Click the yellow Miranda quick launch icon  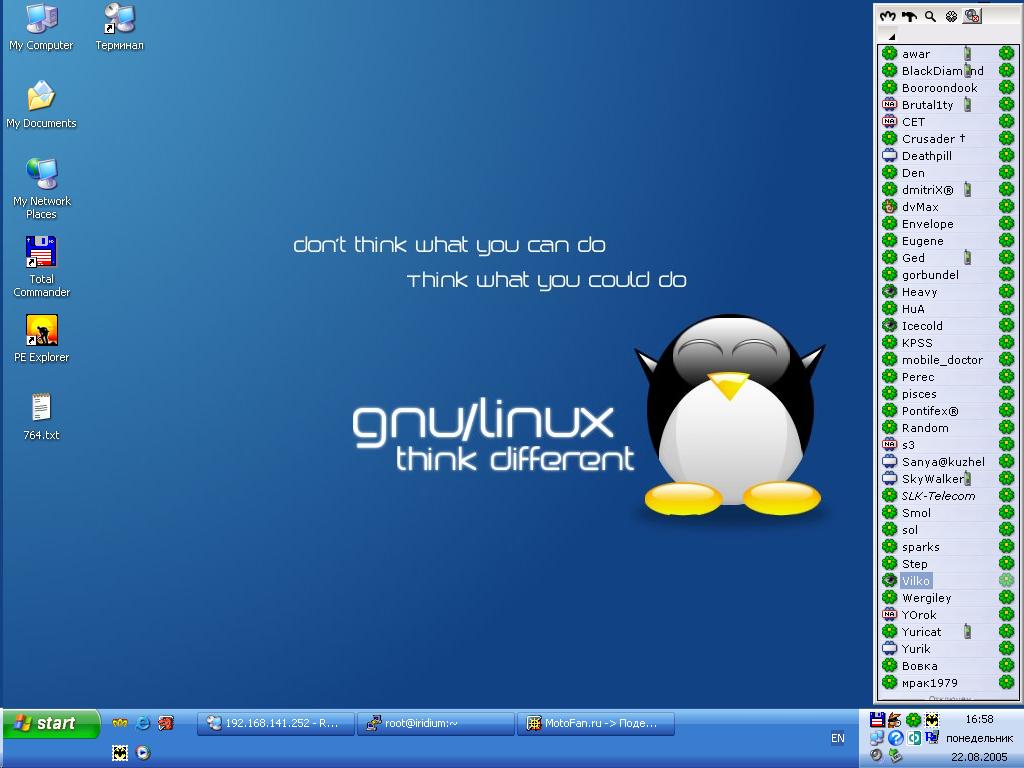pos(120,723)
